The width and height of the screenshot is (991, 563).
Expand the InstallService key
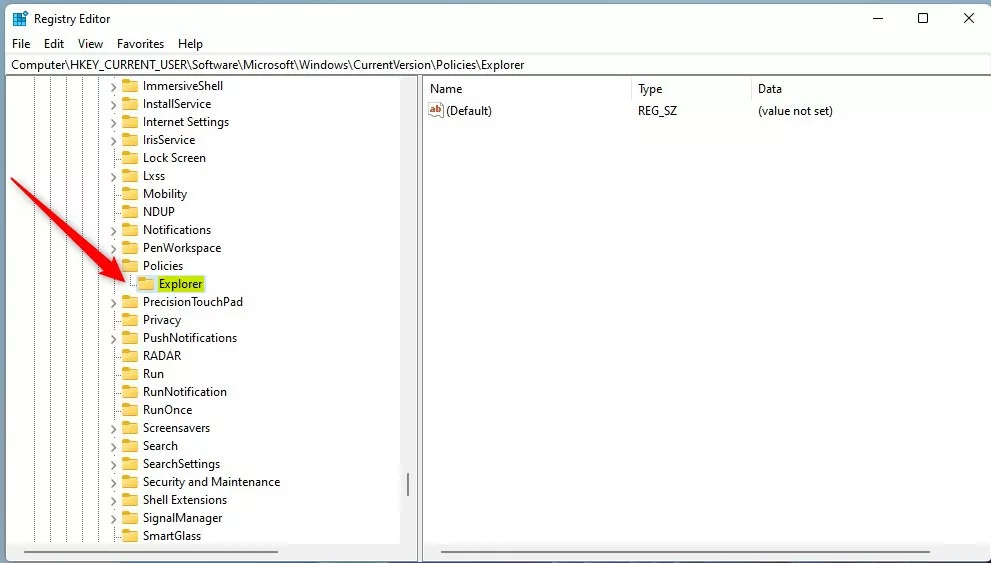pos(113,104)
